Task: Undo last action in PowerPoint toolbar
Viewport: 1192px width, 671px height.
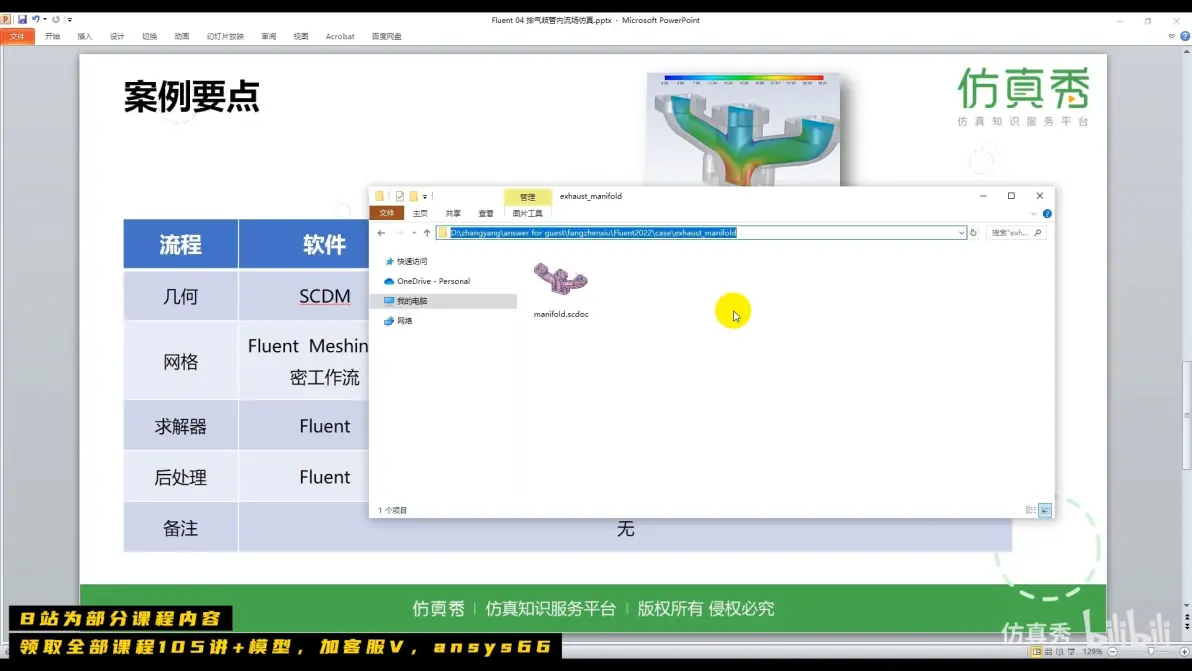Action: coord(35,20)
